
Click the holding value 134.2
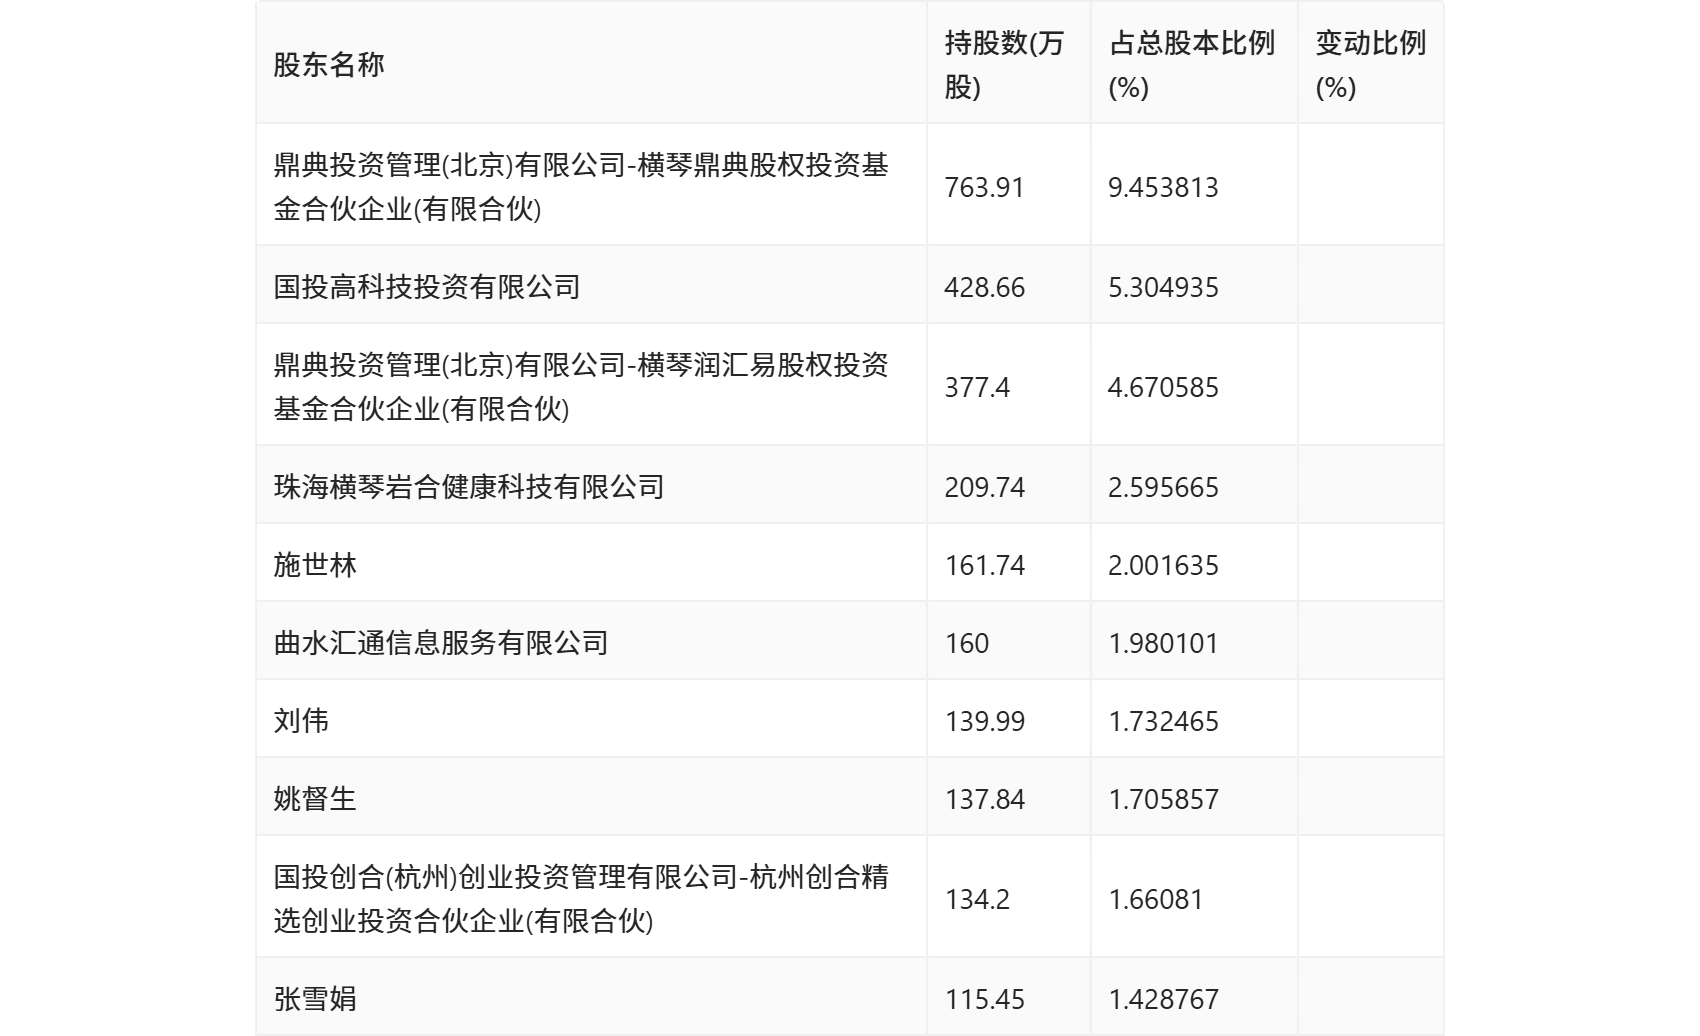pos(977,899)
